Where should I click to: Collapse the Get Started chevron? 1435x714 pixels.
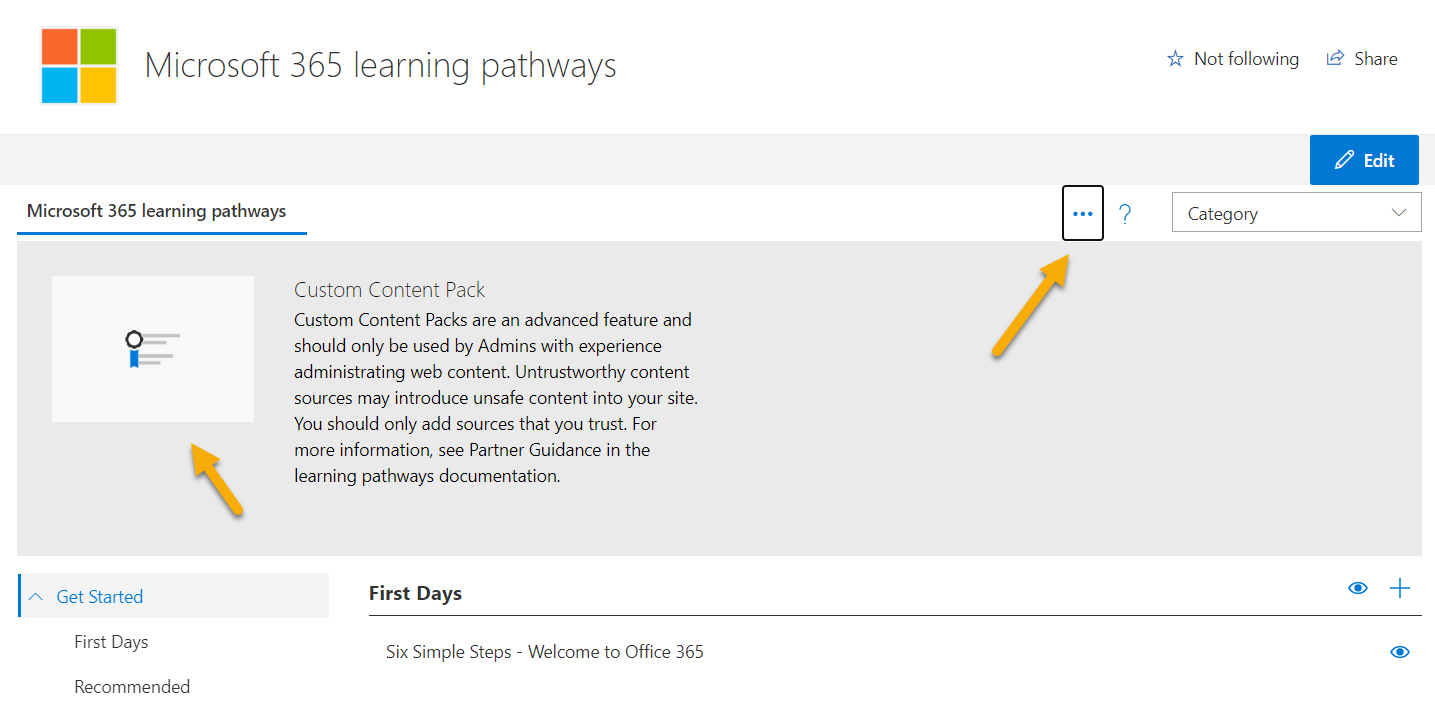click(x=36, y=597)
